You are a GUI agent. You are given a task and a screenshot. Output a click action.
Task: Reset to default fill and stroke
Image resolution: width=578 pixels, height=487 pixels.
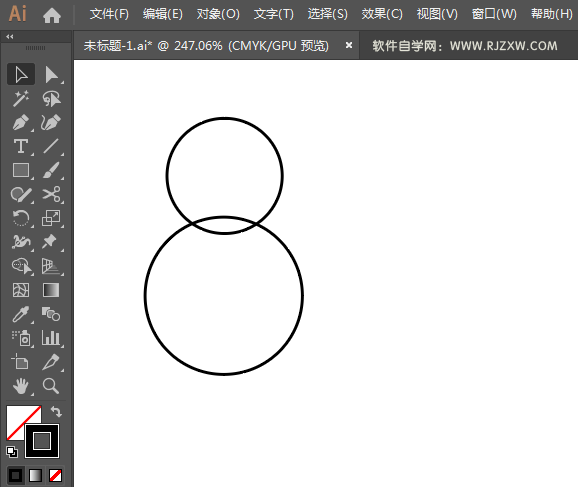click(12, 452)
